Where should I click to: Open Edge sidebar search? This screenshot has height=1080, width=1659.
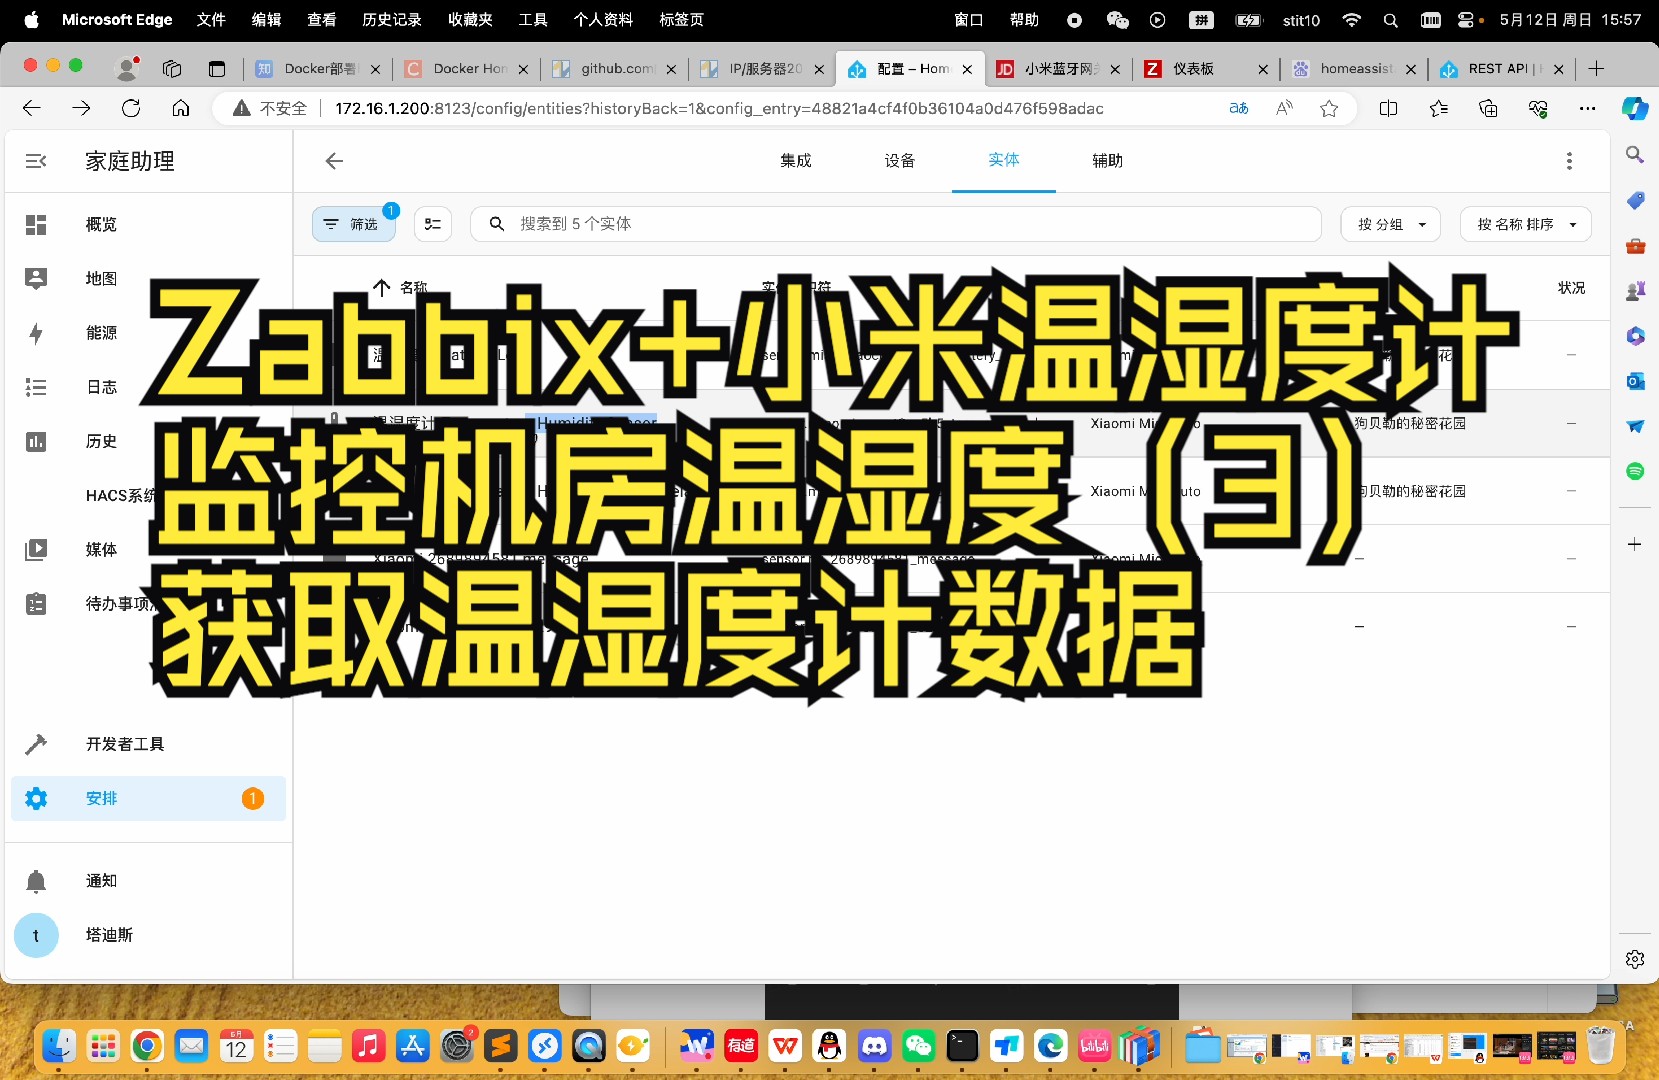pyautogui.click(x=1635, y=154)
